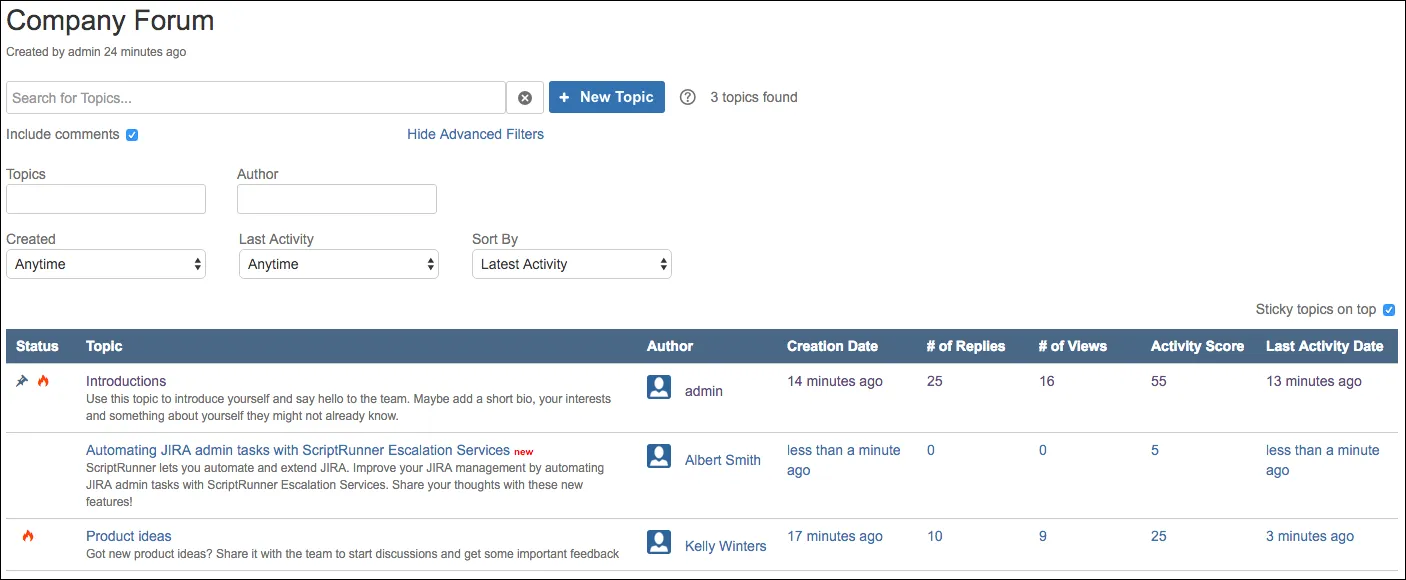Sort by the Author column header
This screenshot has height=580, width=1406.
(x=670, y=346)
